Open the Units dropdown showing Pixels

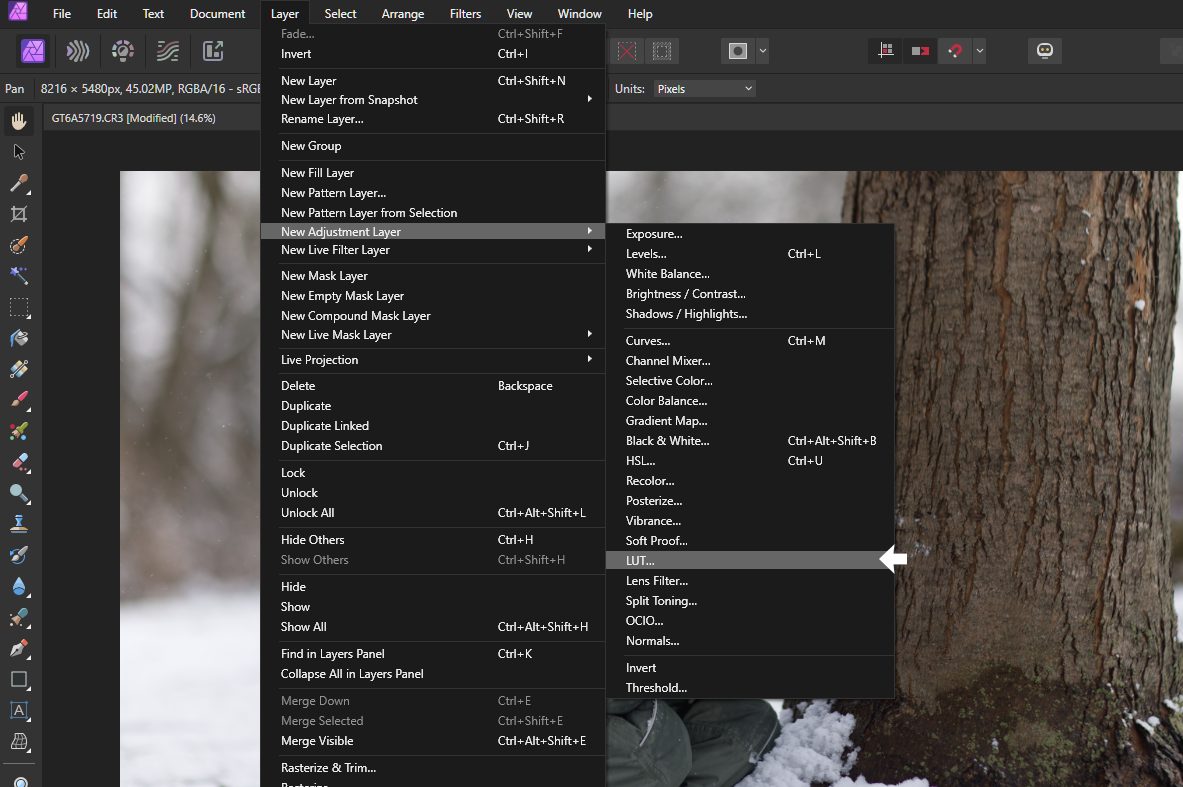coord(705,88)
